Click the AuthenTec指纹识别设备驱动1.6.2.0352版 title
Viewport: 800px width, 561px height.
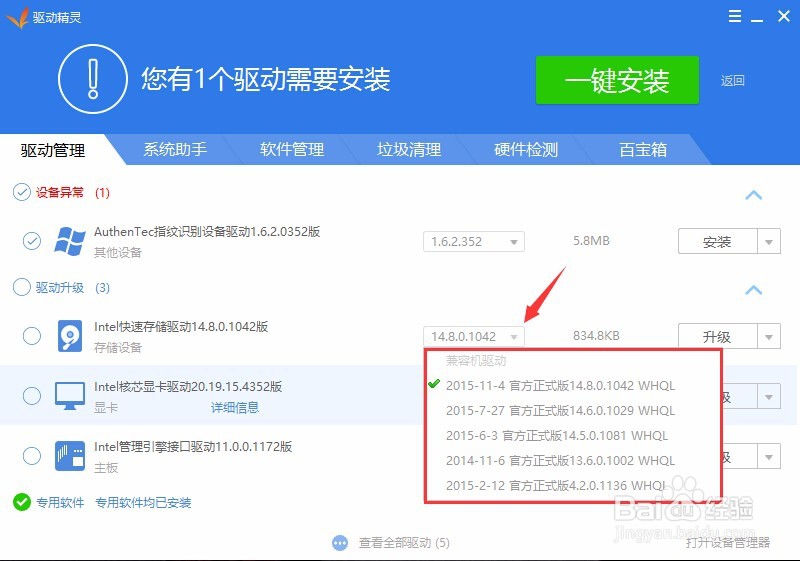pos(207,232)
